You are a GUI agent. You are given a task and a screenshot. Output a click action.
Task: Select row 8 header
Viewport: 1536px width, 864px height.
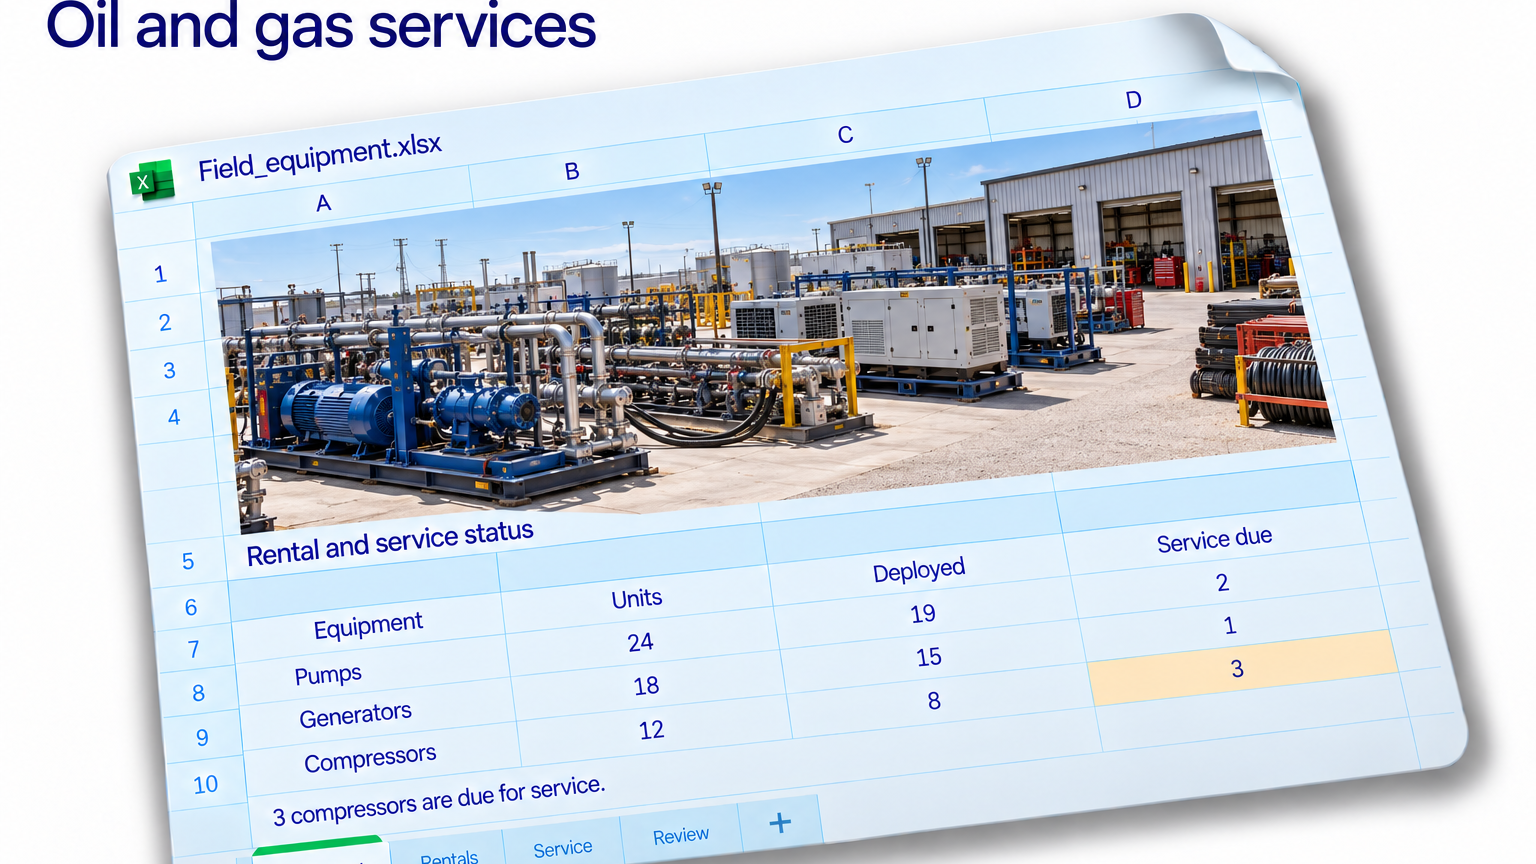(198, 693)
